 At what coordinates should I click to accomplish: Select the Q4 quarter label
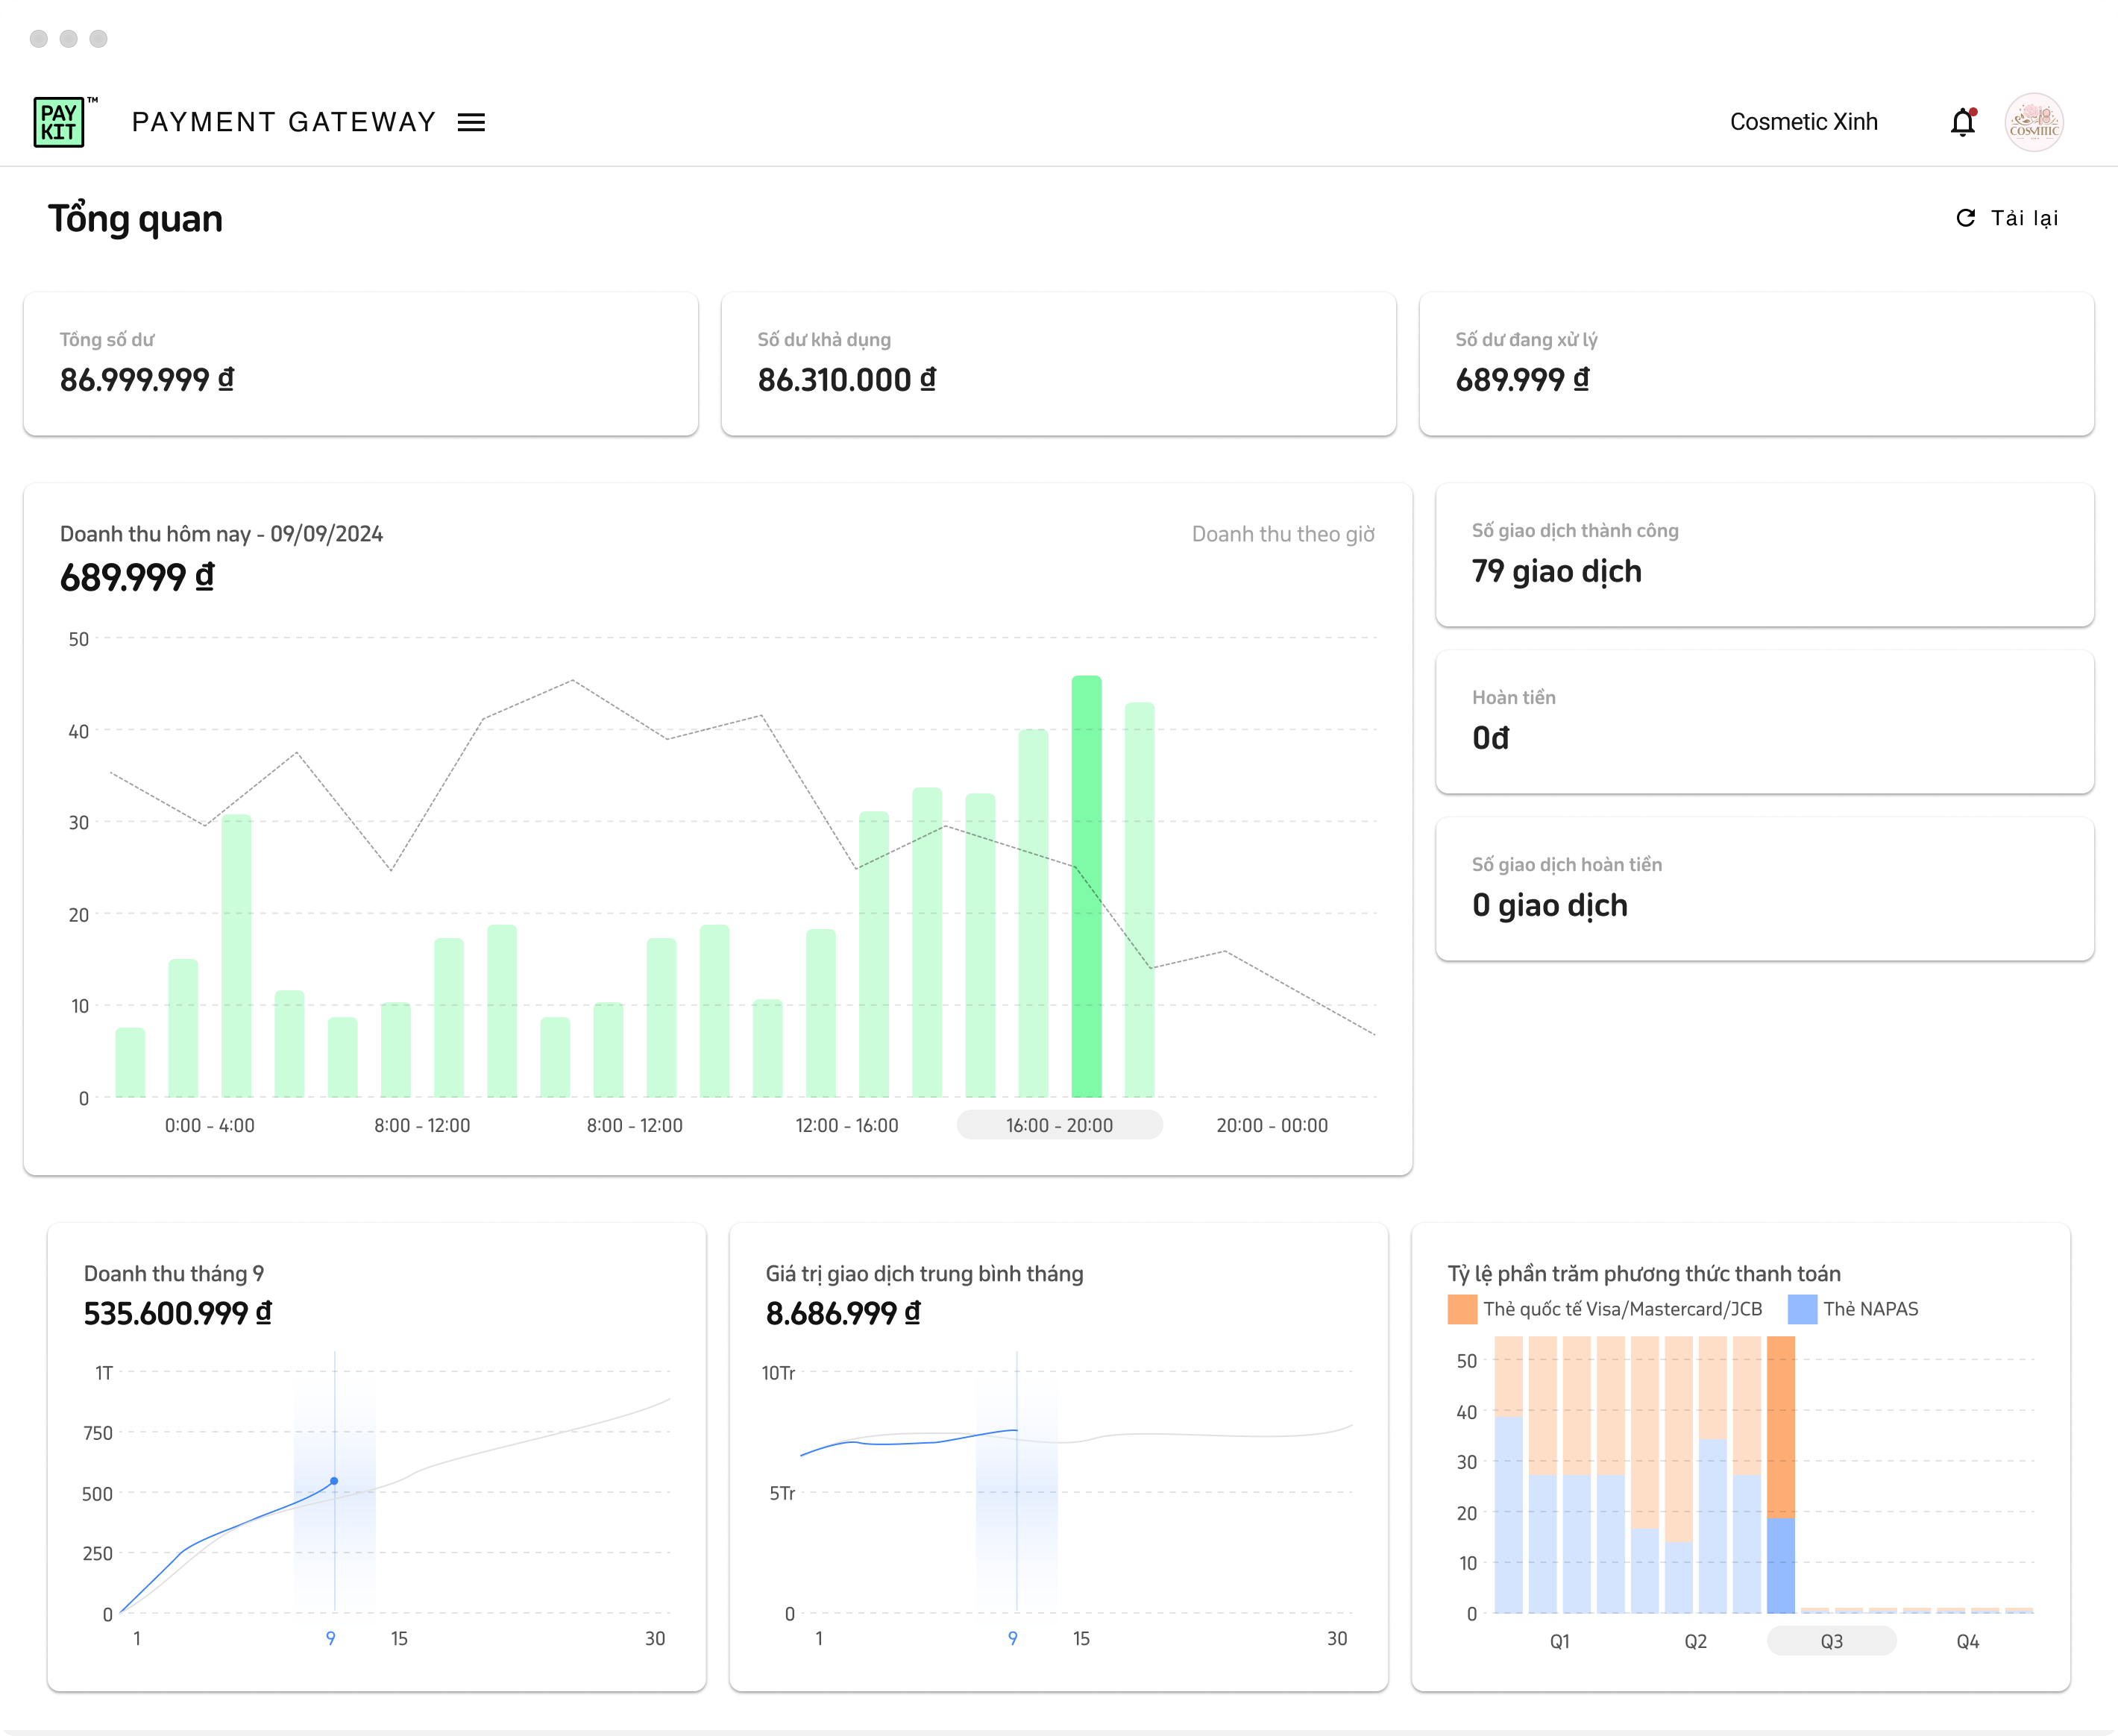pyautogui.click(x=1967, y=1641)
